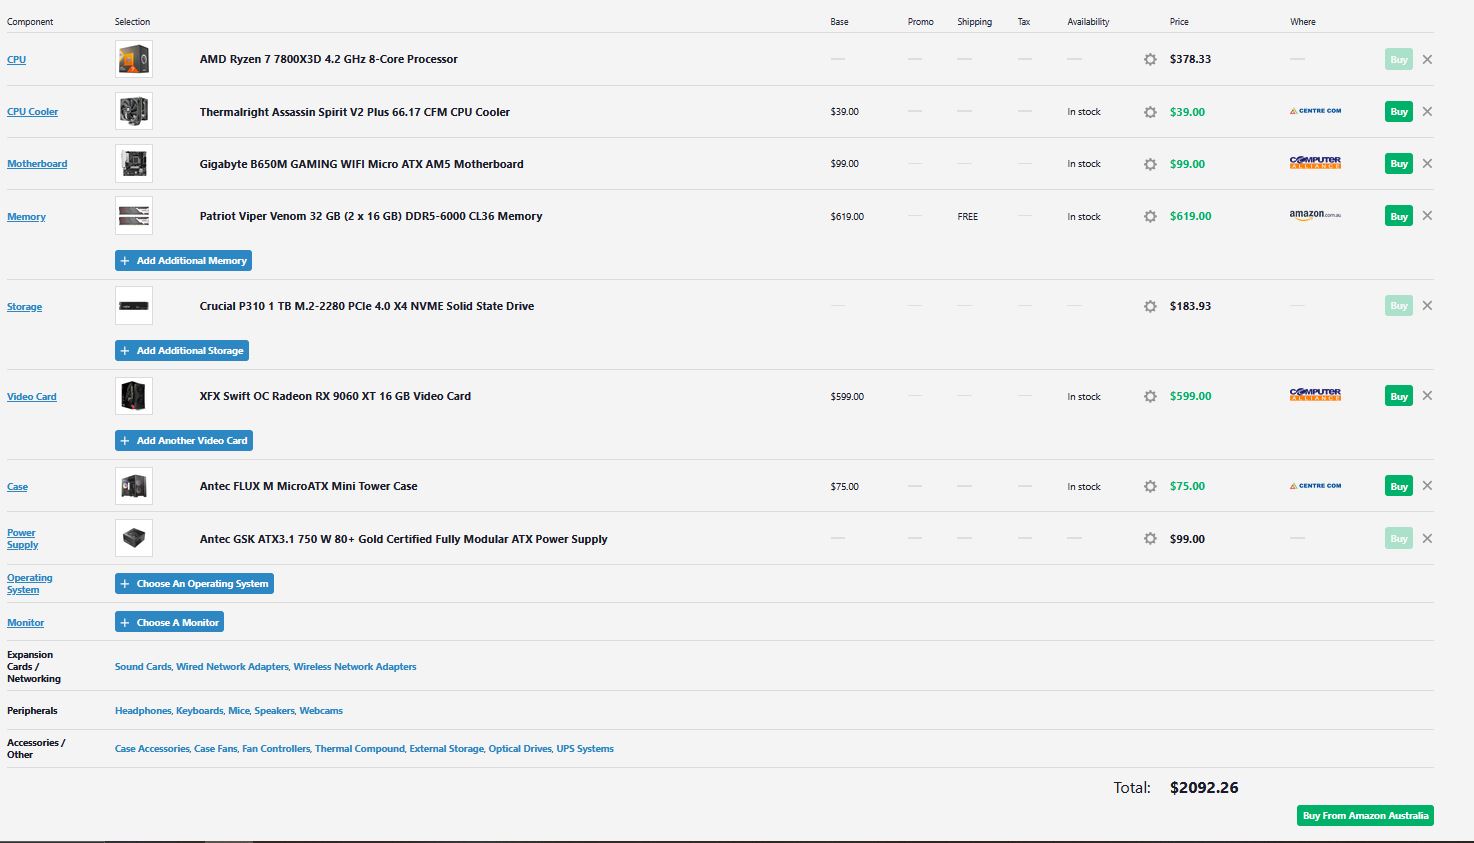Open the Case component link
Screen dimensions: 1474x843
18,487
